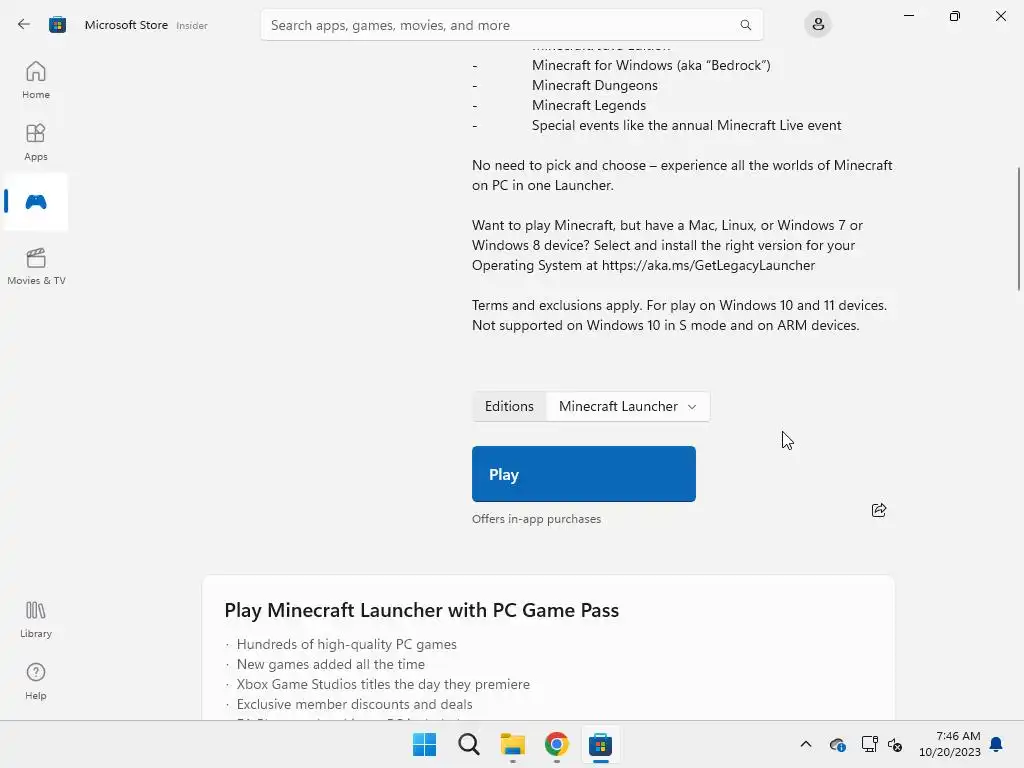The height and width of the screenshot is (768, 1024).
Task: Click 'Xbox Game Studios titles' bullet
Action: coord(383,684)
